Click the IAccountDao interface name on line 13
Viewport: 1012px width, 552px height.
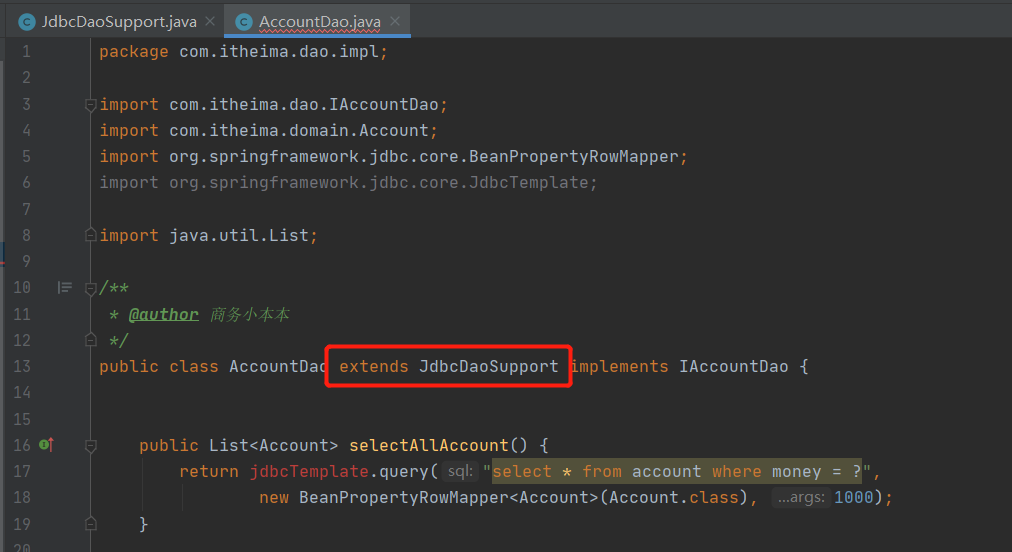[733, 367]
